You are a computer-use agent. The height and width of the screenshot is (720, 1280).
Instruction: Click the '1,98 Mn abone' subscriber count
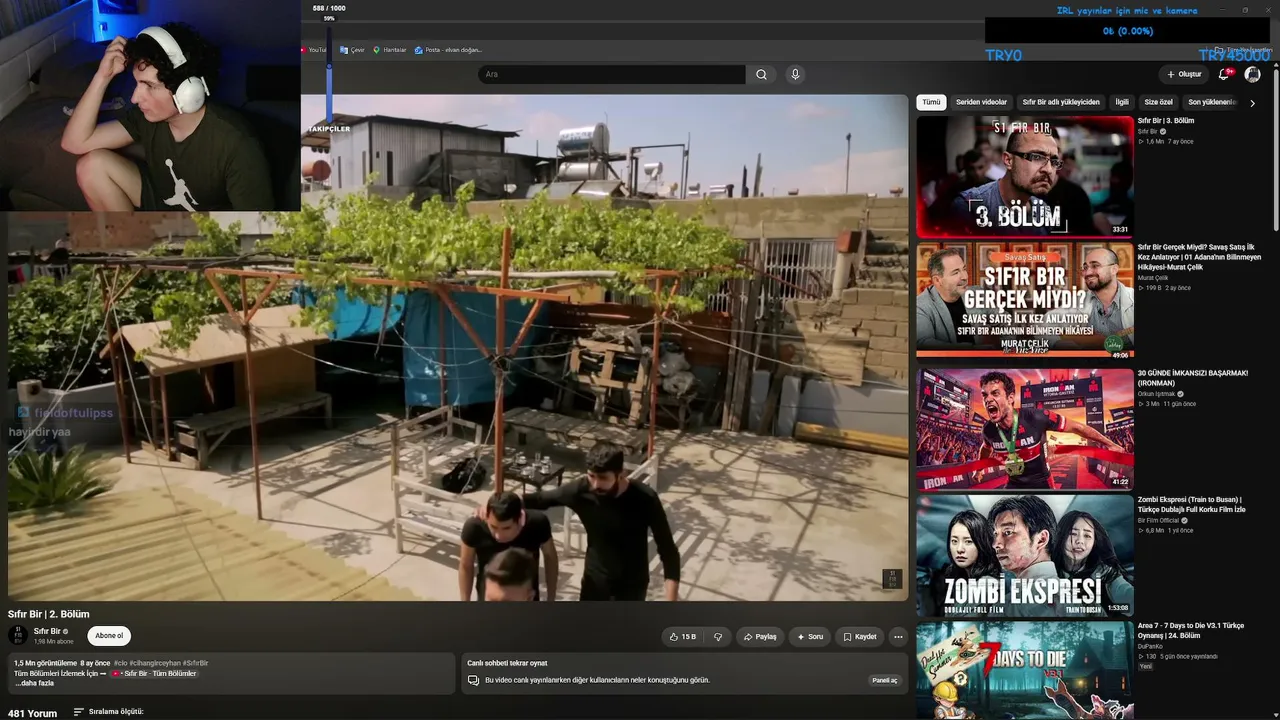pos(54,642)
